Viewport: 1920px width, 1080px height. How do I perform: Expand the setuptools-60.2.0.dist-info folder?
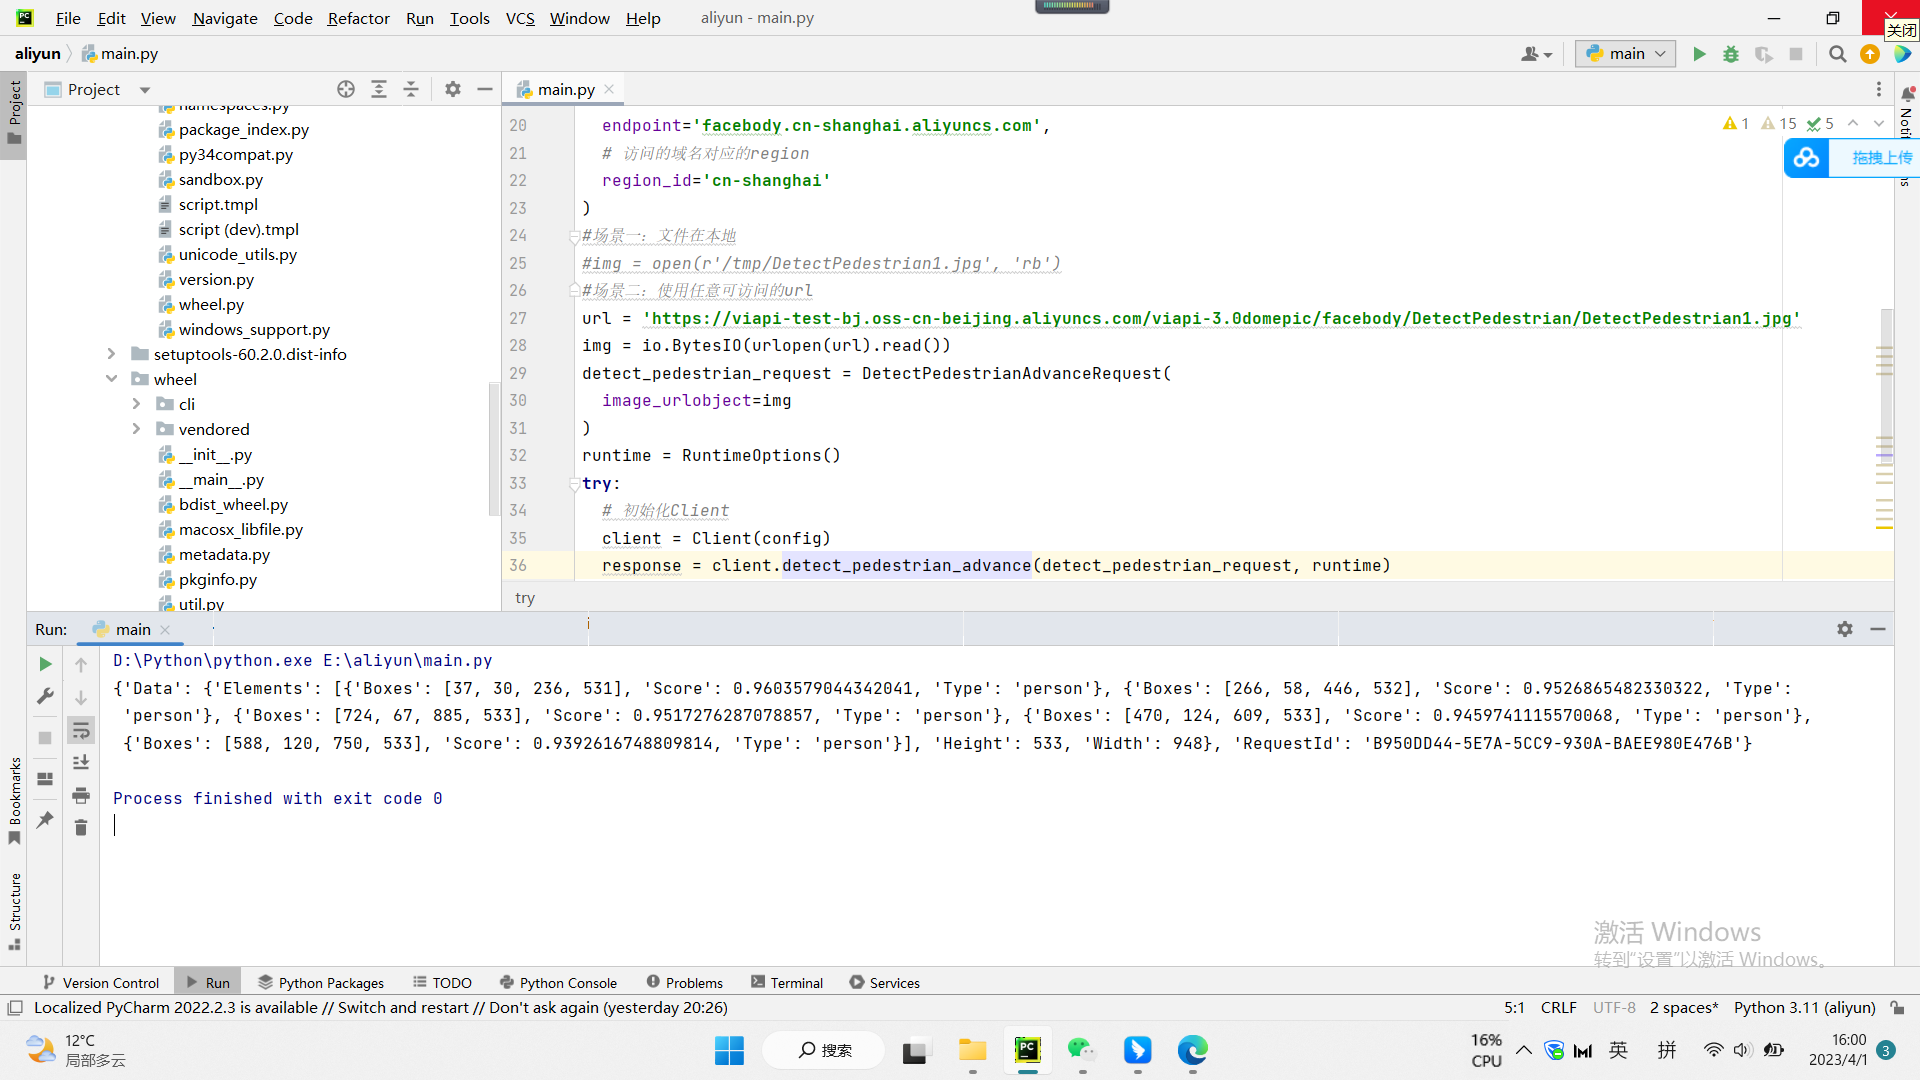[x=111, y=354]
